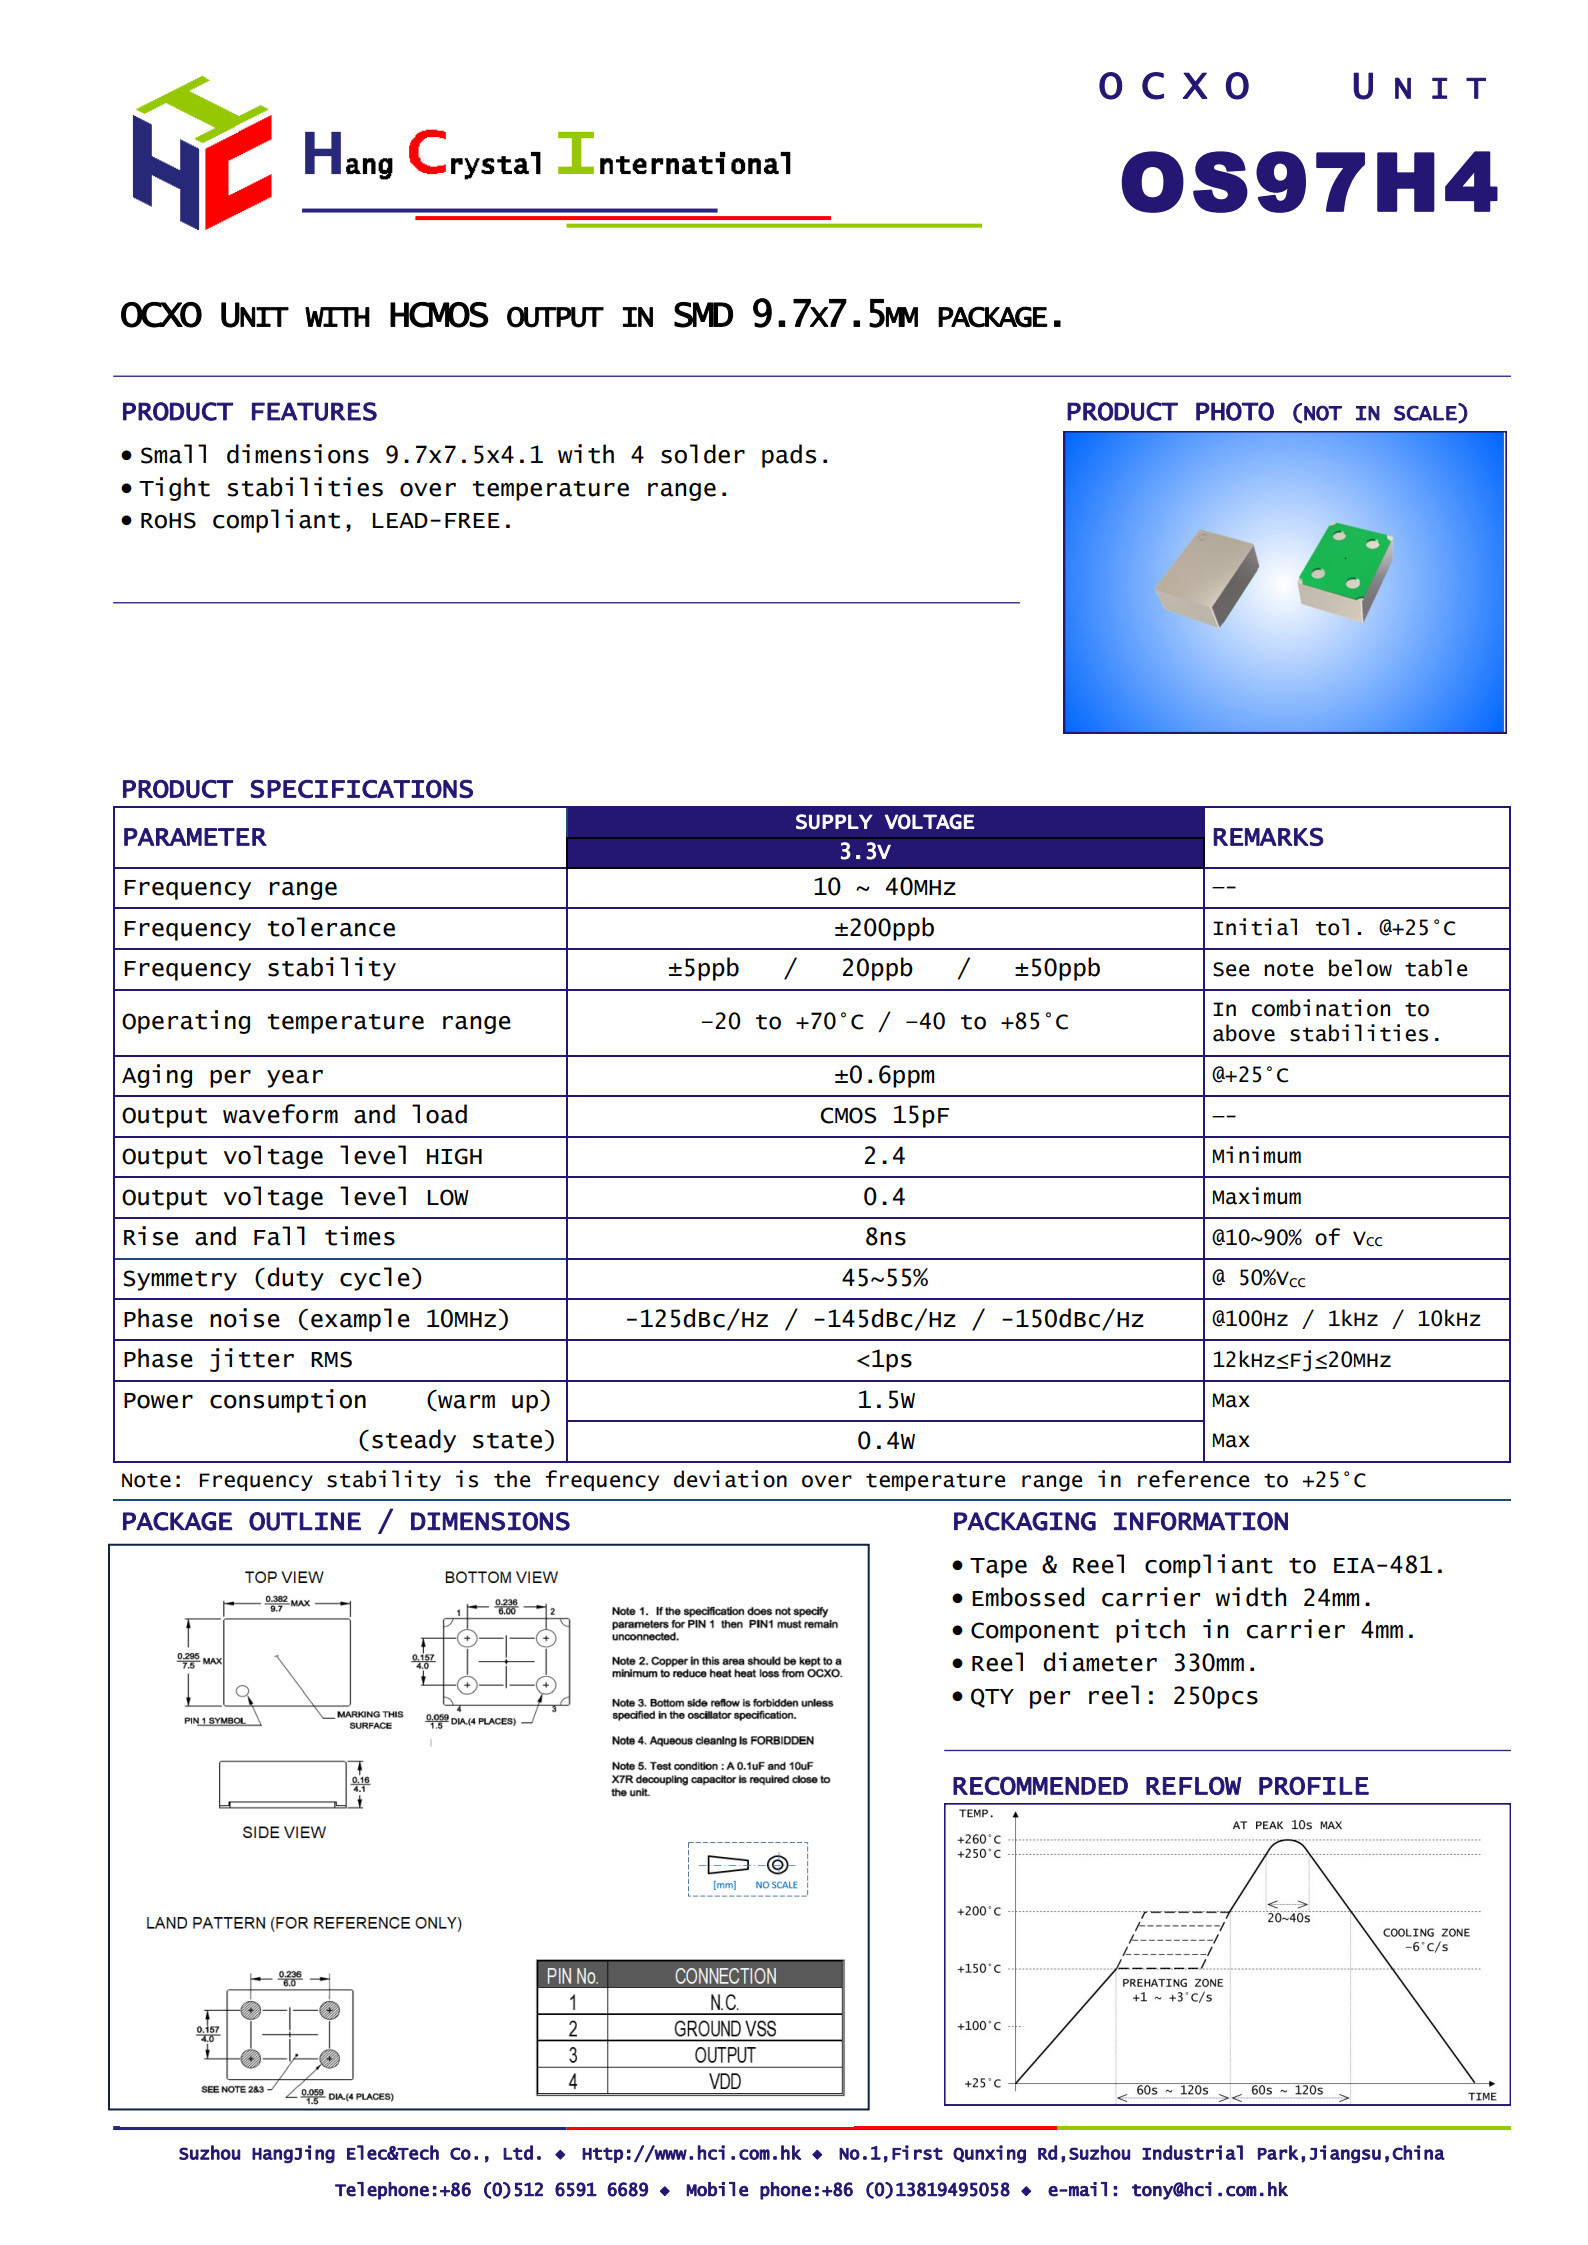The height and width of the screenshot is (2245, 1588).
Task: Click 'Operating temperature range' row label
Action: pyautogui.click(x=316, y=1022)
